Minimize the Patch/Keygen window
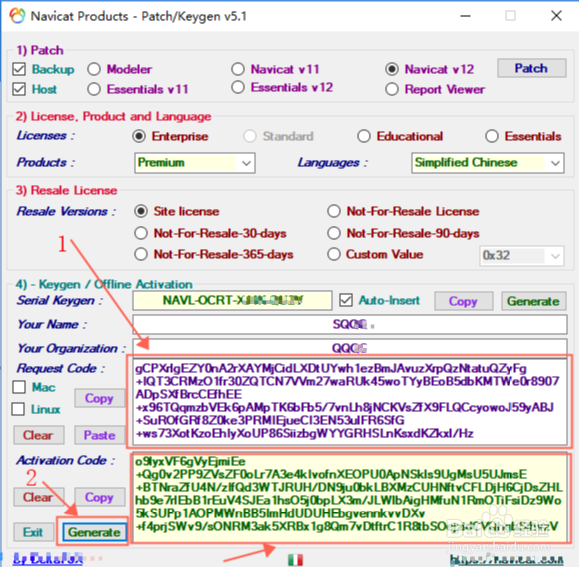This screenshot has height=567, width=582. point(465,16)
